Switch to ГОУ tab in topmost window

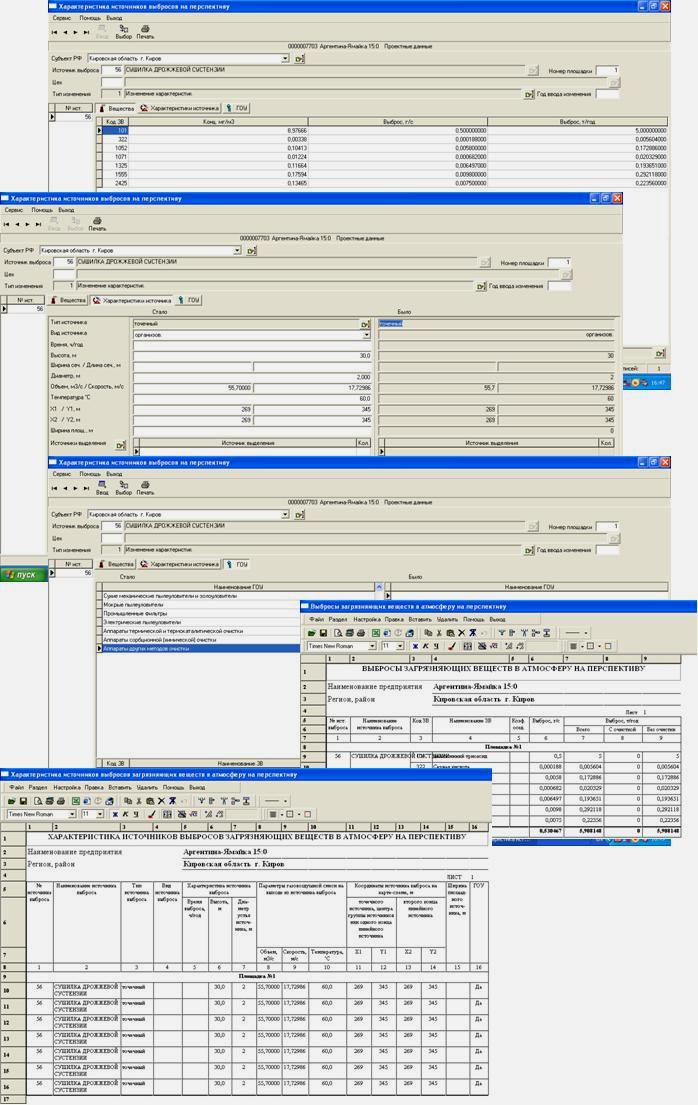[x=236, y=107]
